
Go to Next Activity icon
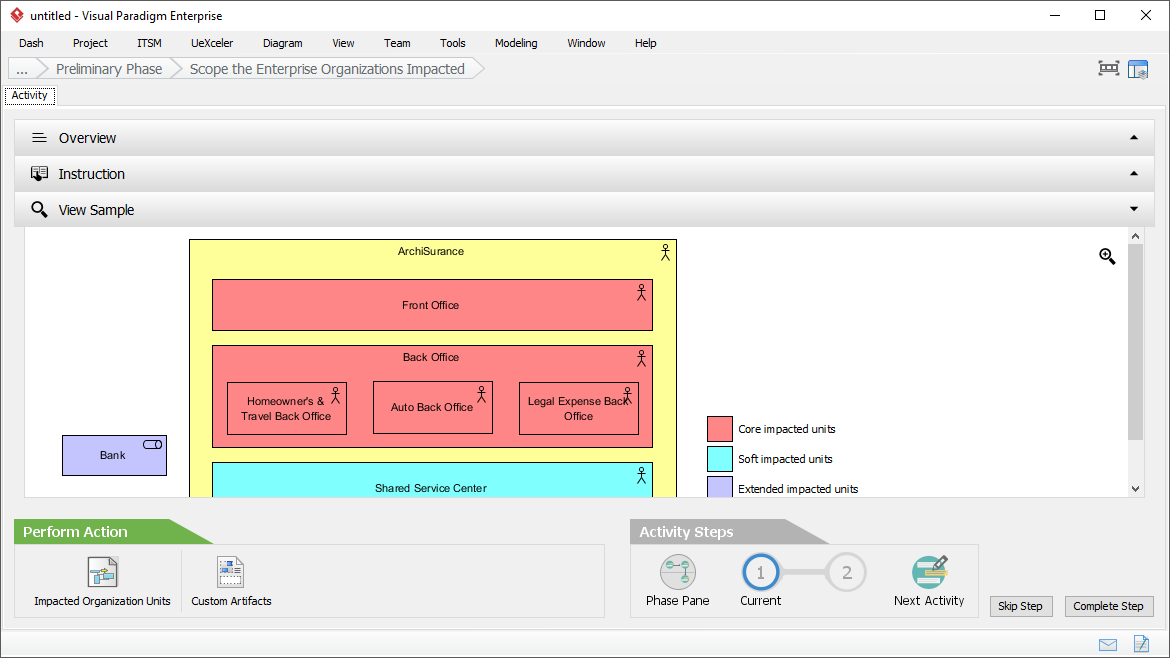click(x=929, y=572)
